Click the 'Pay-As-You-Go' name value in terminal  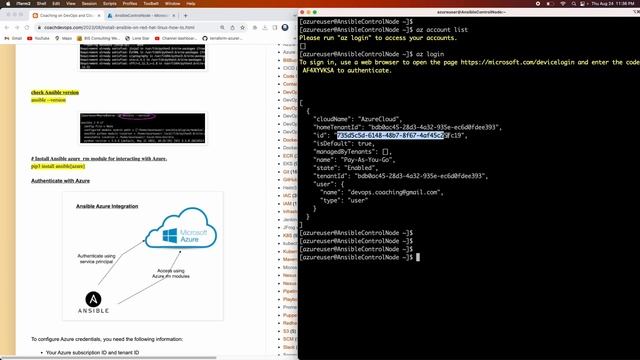tap(367, 160)
